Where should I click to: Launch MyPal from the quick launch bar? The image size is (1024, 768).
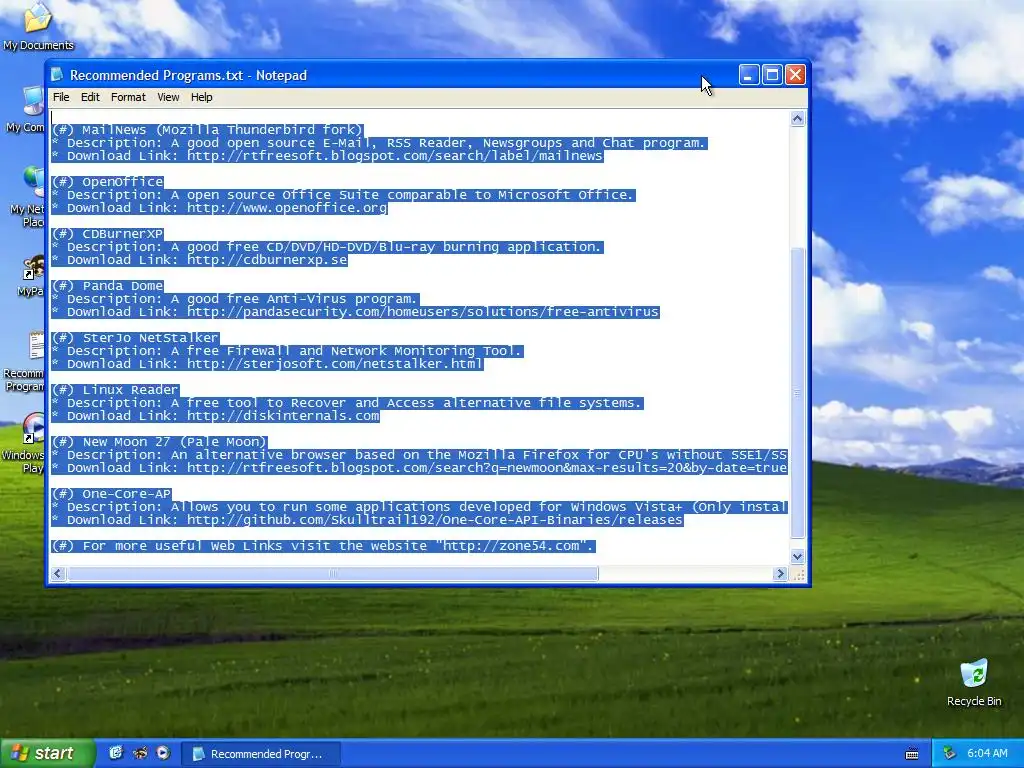click(x=140, y=753)
